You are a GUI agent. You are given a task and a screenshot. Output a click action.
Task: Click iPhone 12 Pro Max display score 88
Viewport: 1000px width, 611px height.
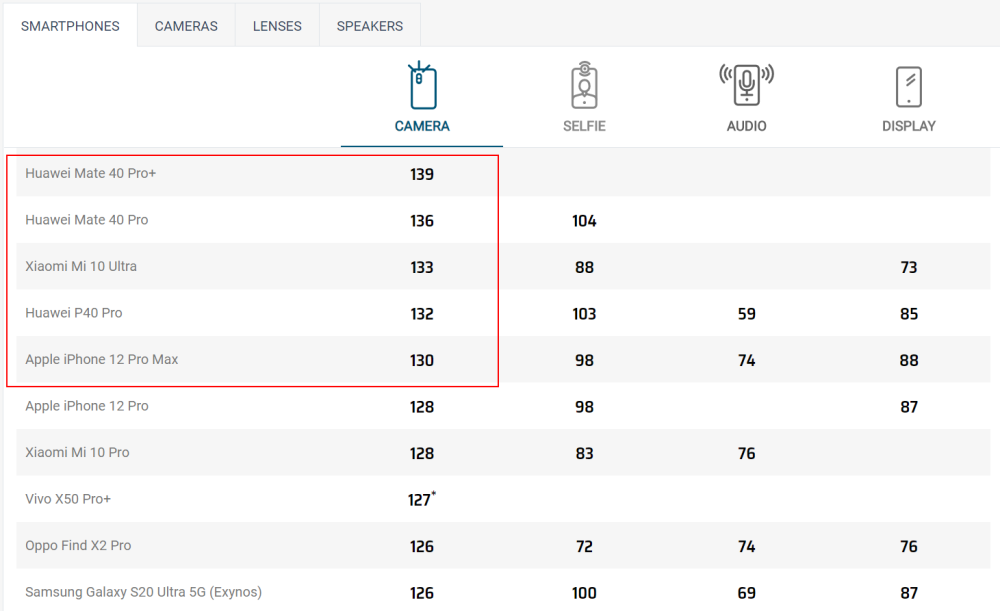[x=909, y=360]
